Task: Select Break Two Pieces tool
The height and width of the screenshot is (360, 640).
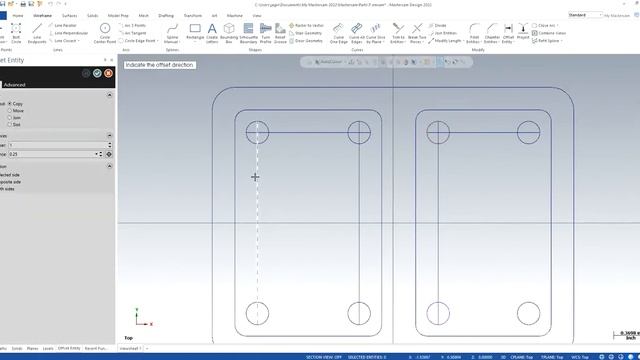Action: 417,33
